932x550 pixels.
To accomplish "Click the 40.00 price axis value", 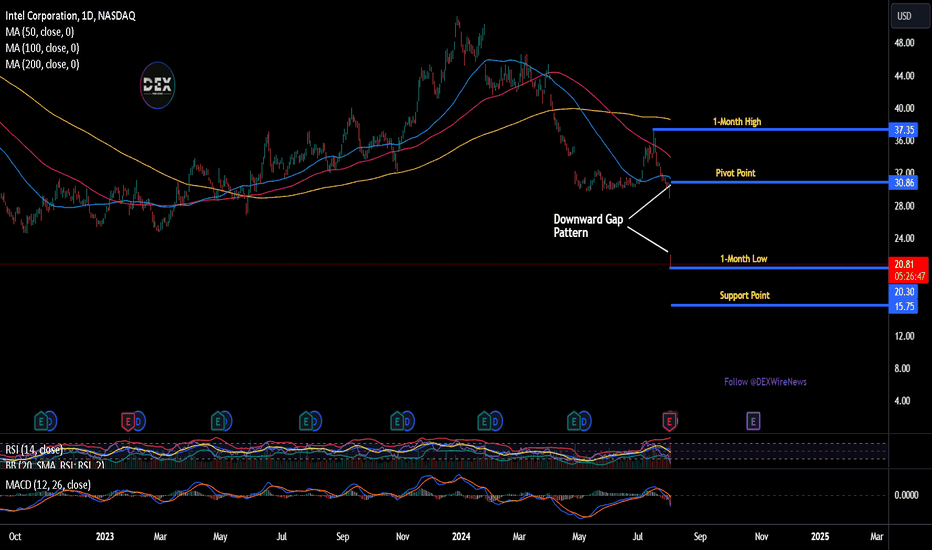I will point(904,108).
